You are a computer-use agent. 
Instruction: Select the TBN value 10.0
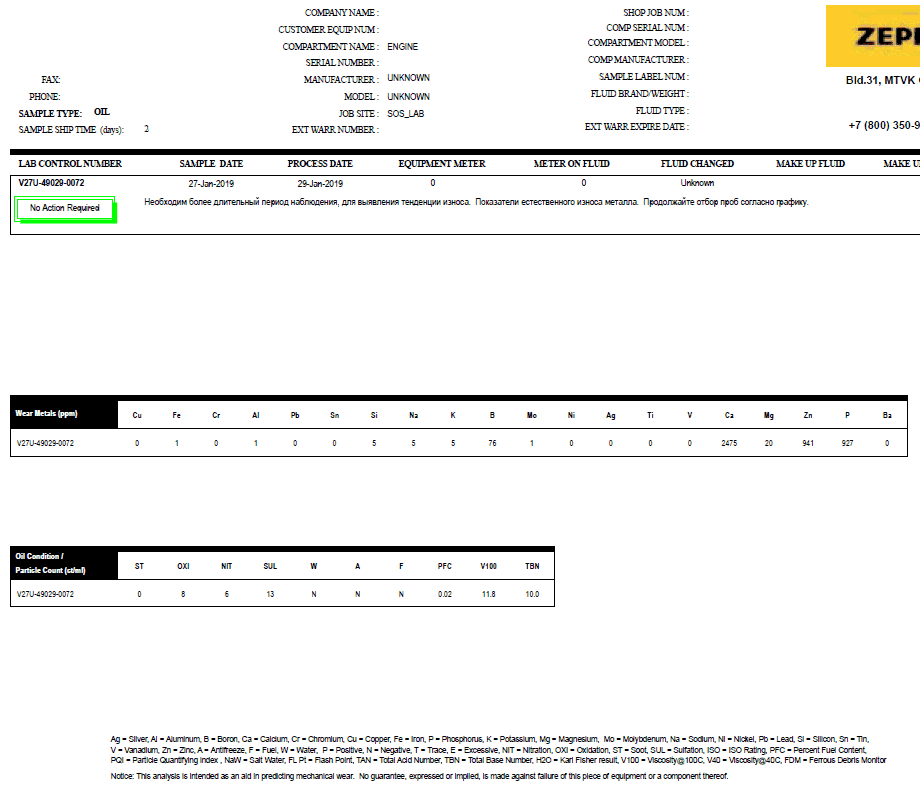click(532, 594)
